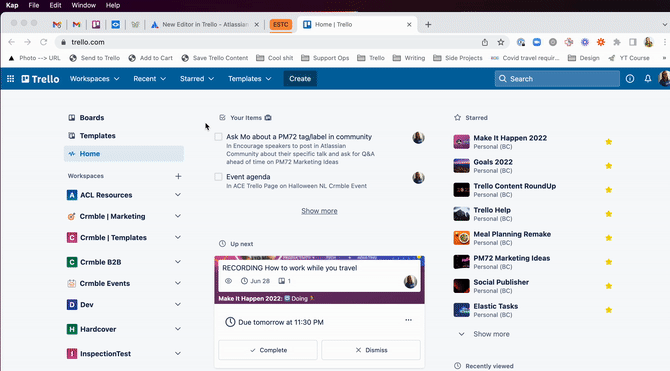Show more starred boards
Image resolution: width=670 pixels, height=371 pixels.
point(491,334)
